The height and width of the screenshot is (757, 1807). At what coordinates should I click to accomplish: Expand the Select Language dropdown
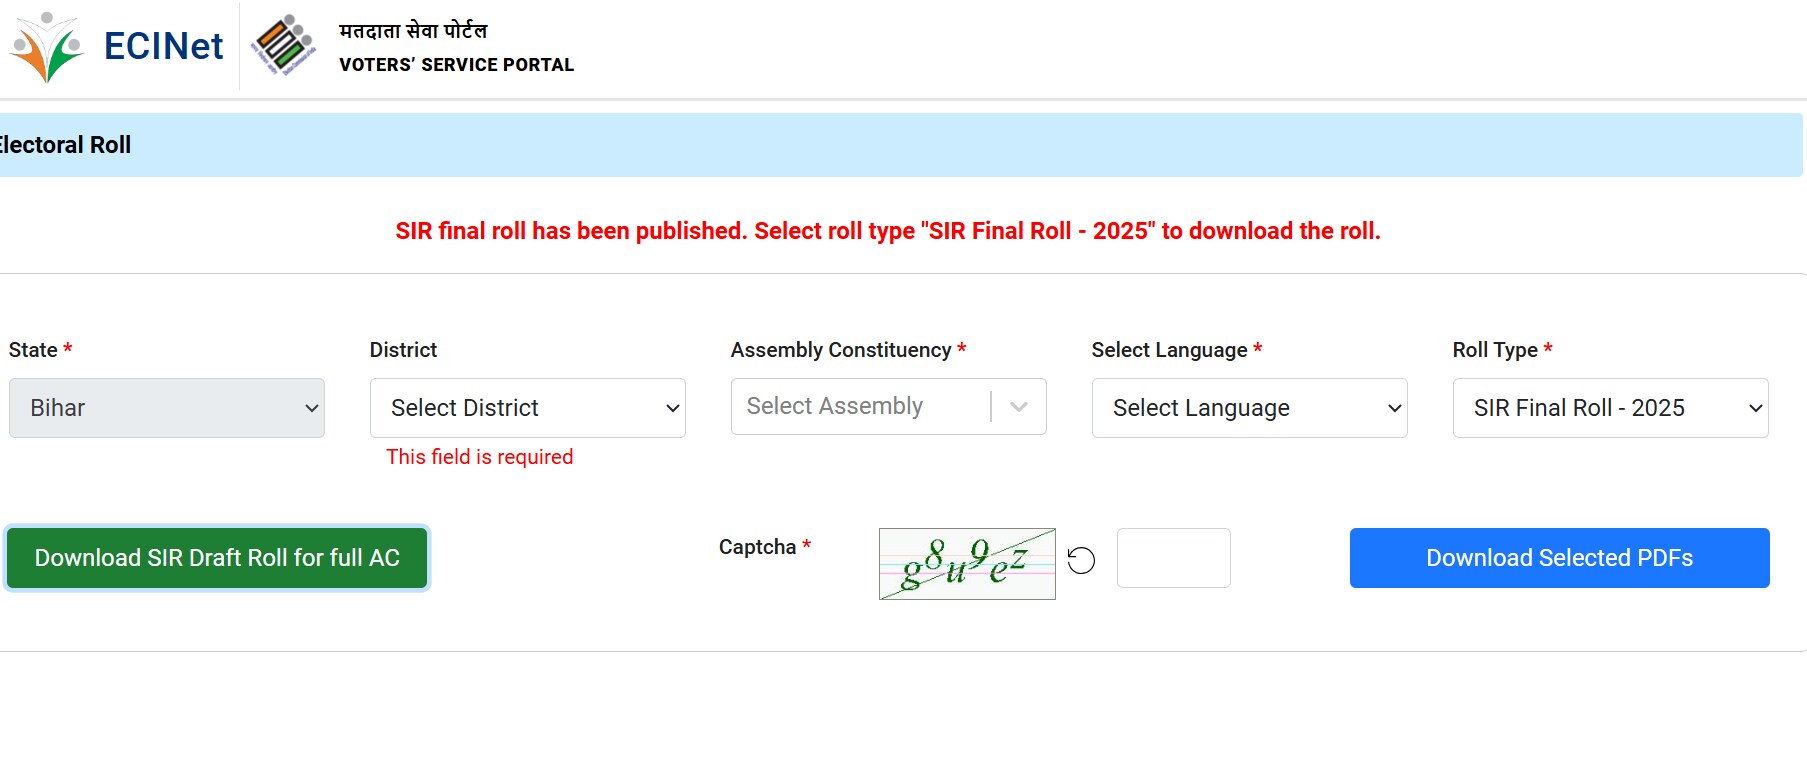[x=1249, y=408]
